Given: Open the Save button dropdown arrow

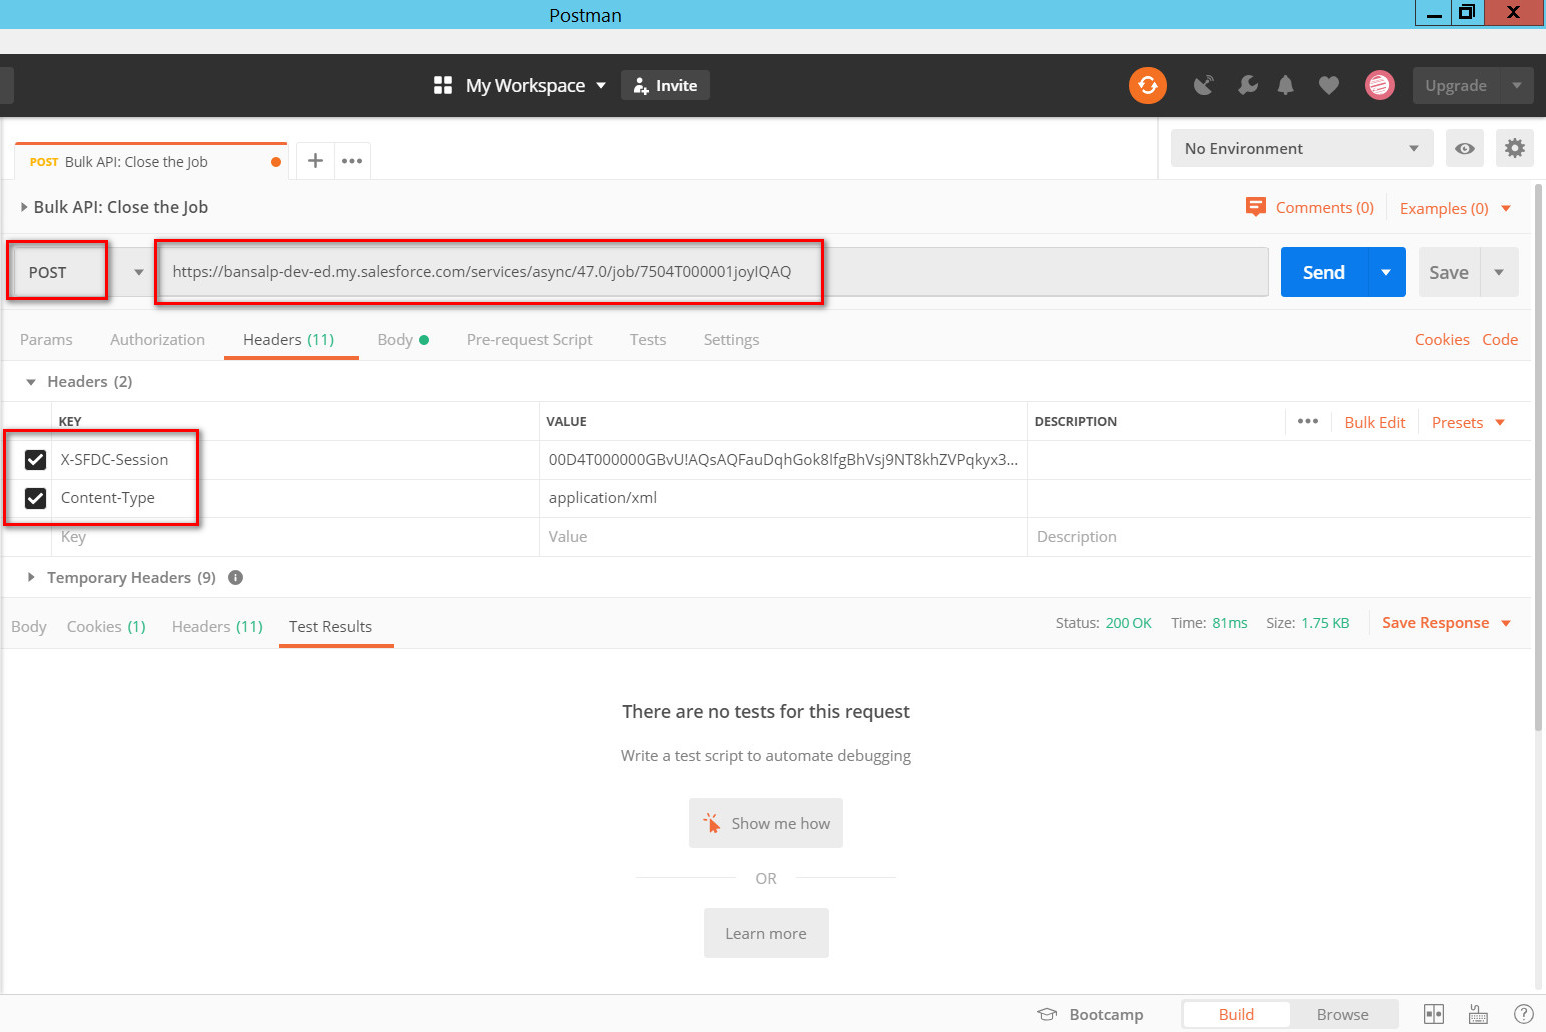Looking at the screenshot, I should (x=1499, y=272).
